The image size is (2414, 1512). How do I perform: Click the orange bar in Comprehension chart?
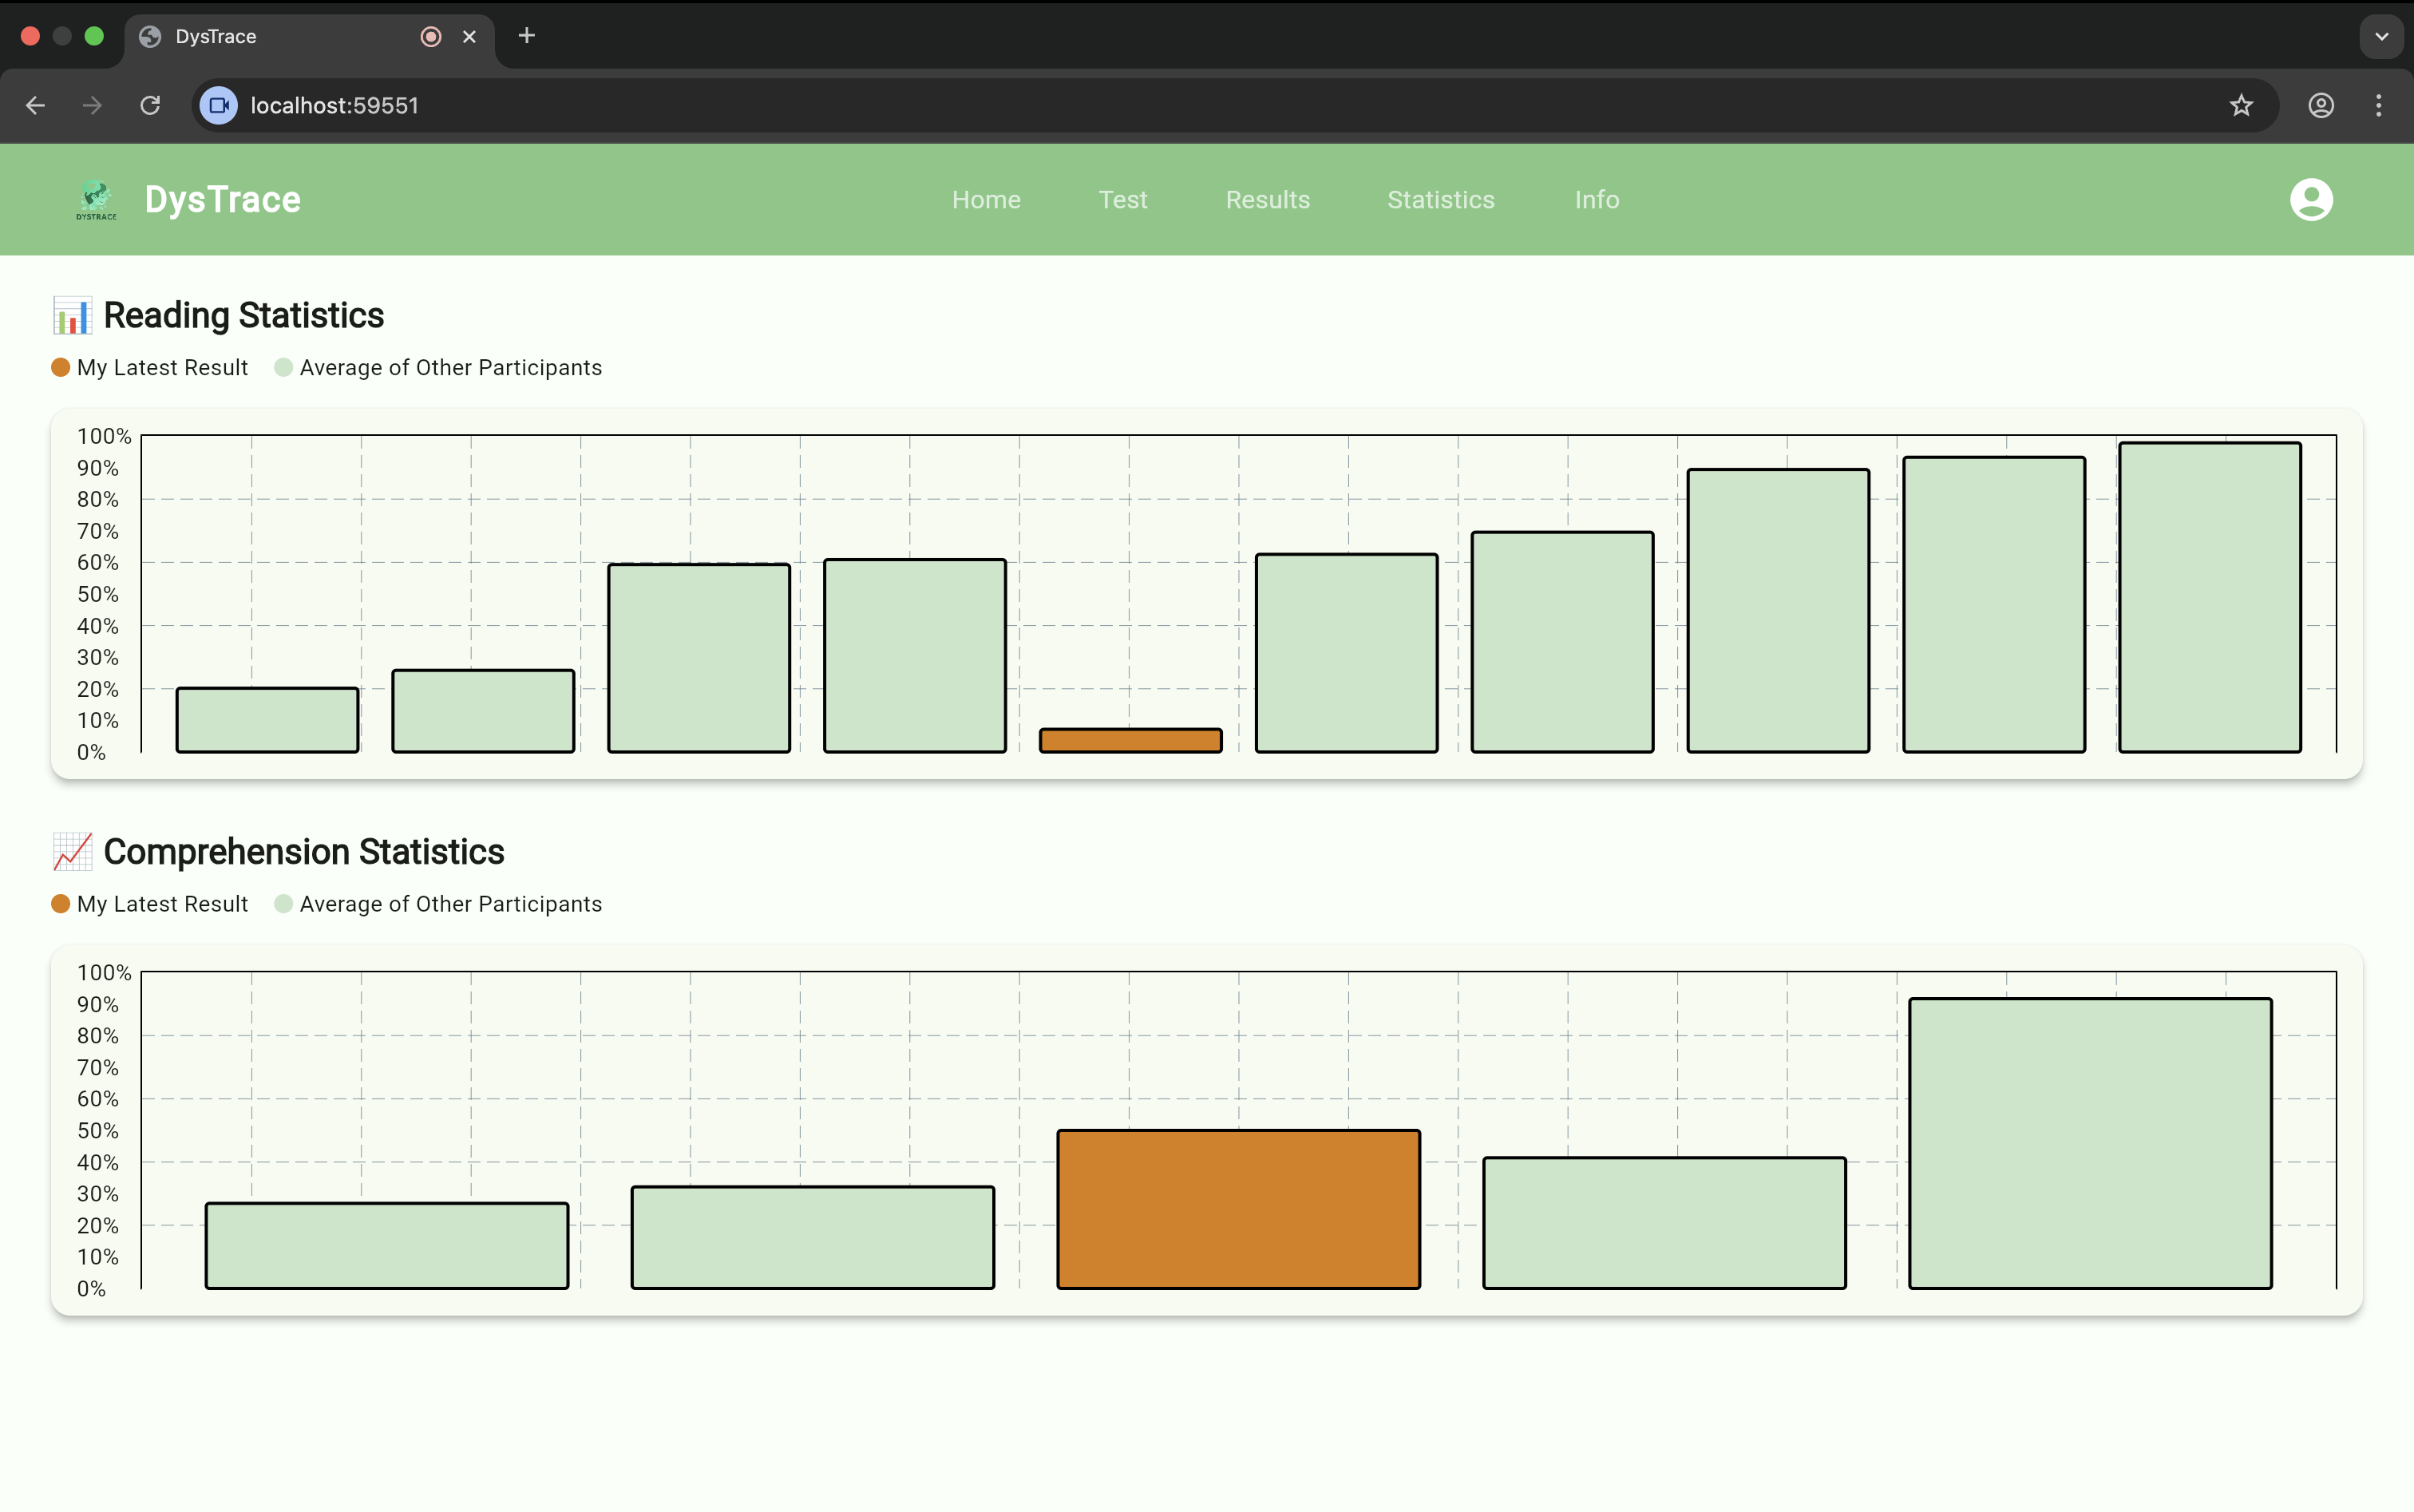click(x=1238, y=1208)
